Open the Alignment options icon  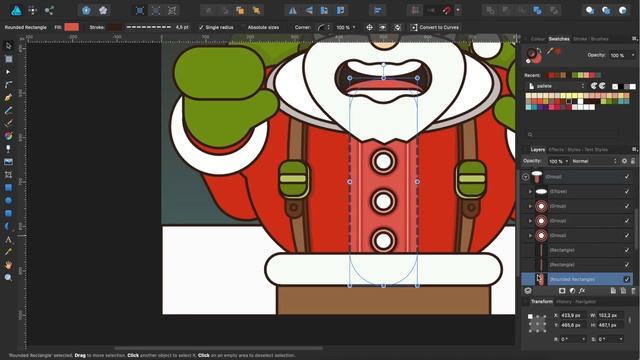378,11
